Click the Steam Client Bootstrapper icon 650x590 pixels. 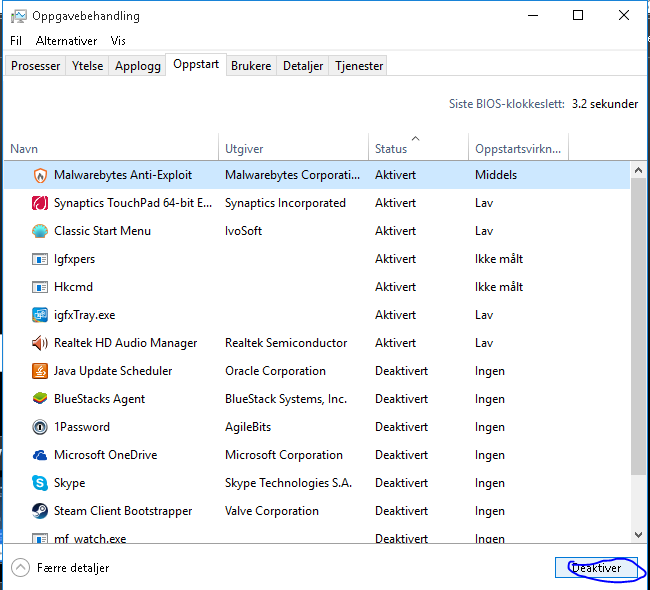(40, 511)
